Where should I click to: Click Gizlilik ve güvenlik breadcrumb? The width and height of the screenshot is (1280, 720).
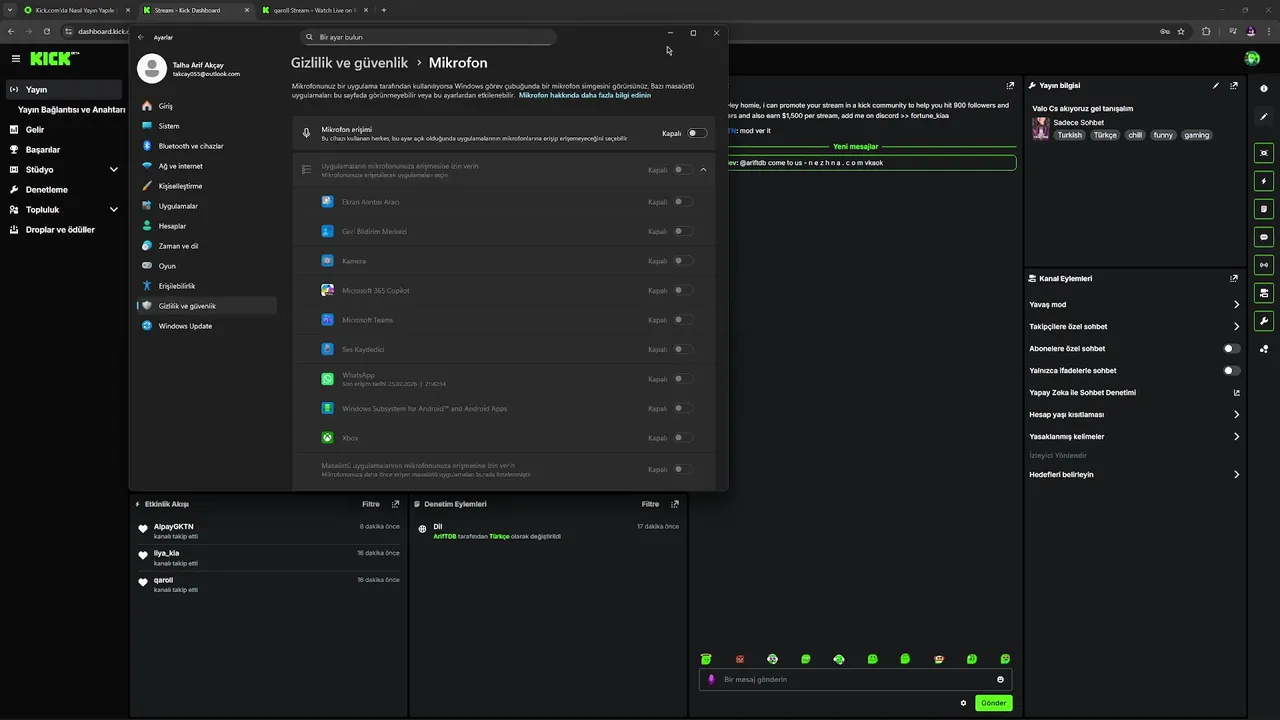click(350, 63)
